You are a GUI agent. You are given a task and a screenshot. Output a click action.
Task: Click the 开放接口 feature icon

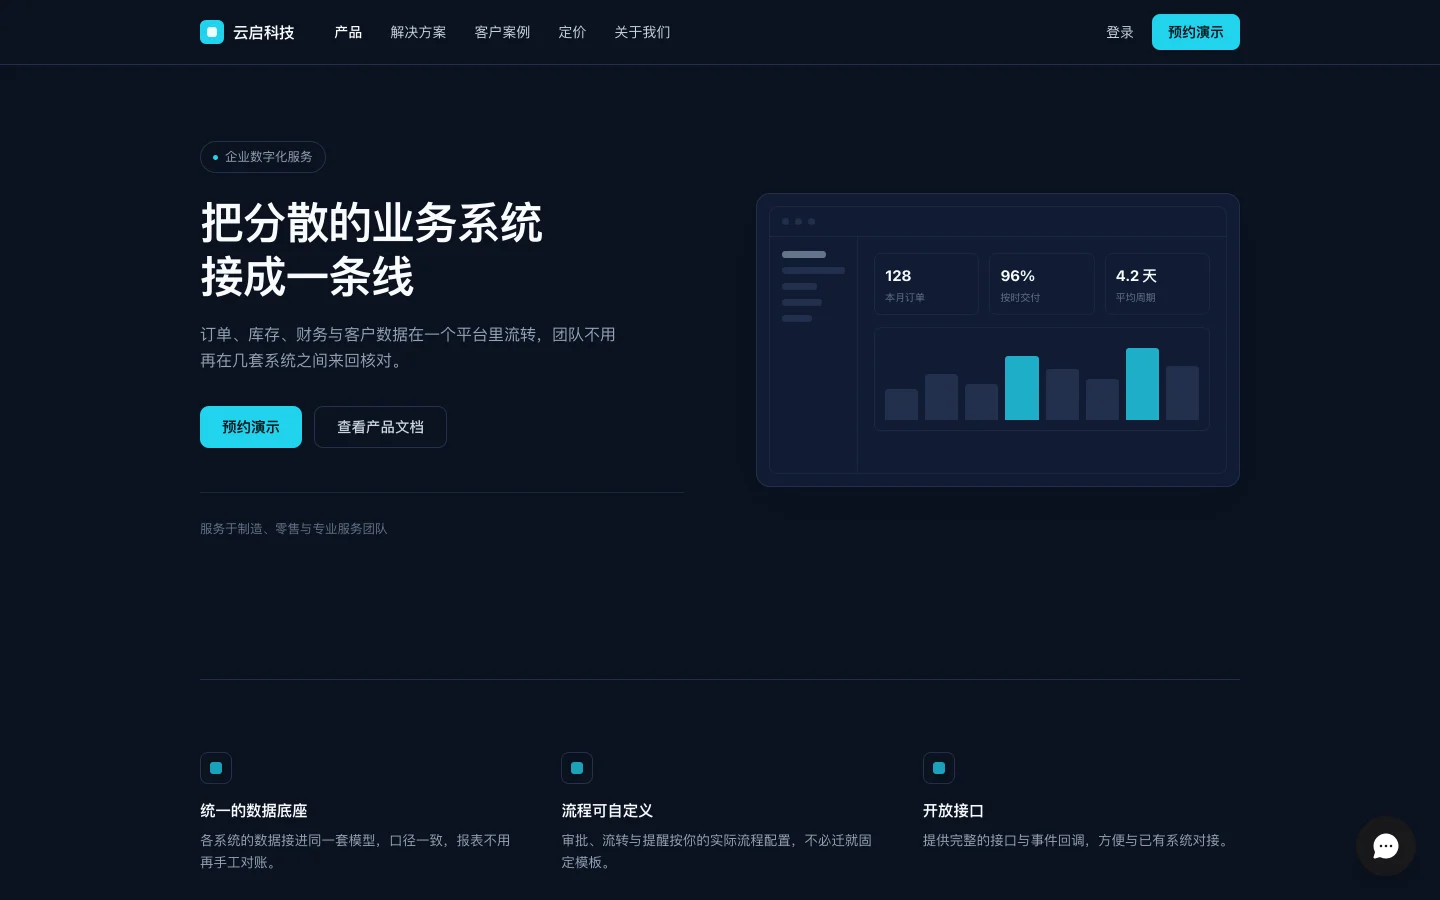[x=939, y=768]
